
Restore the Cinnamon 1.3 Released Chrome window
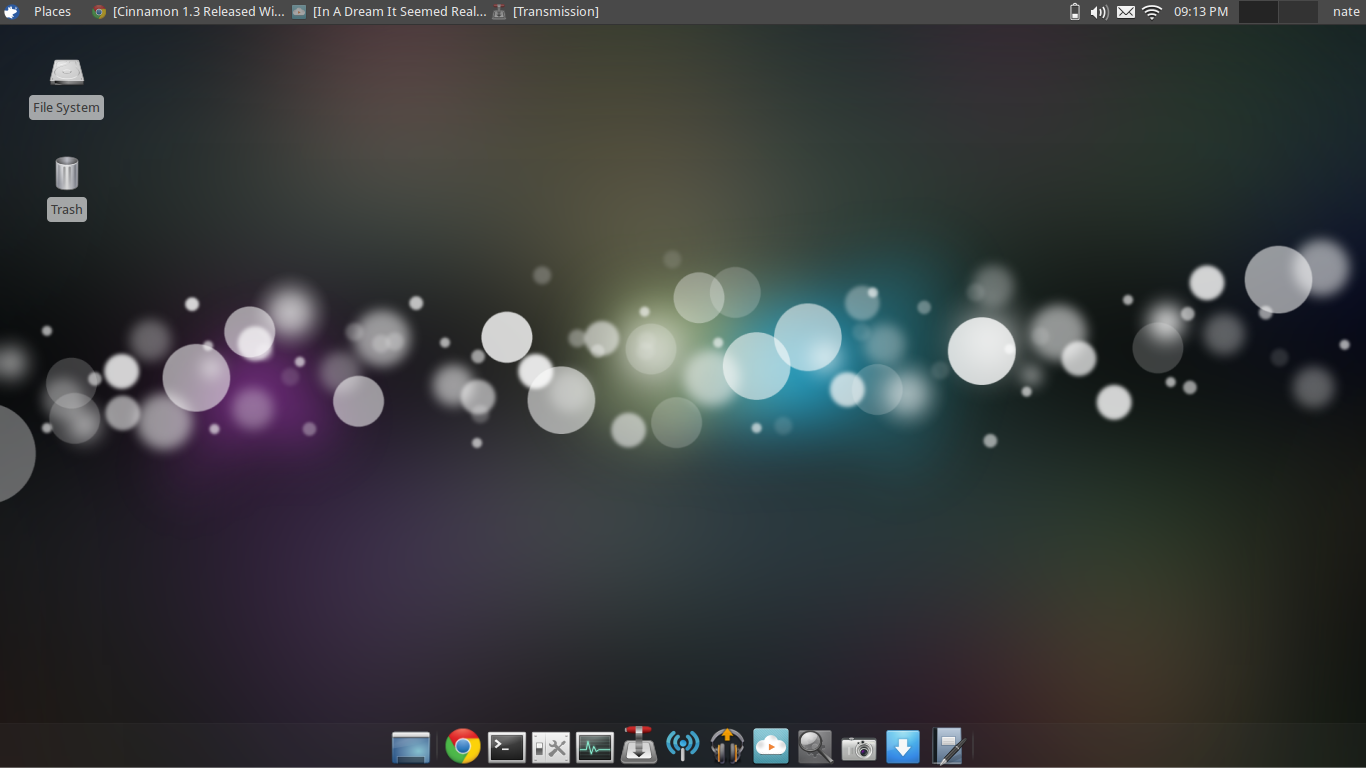pos(188,12)
